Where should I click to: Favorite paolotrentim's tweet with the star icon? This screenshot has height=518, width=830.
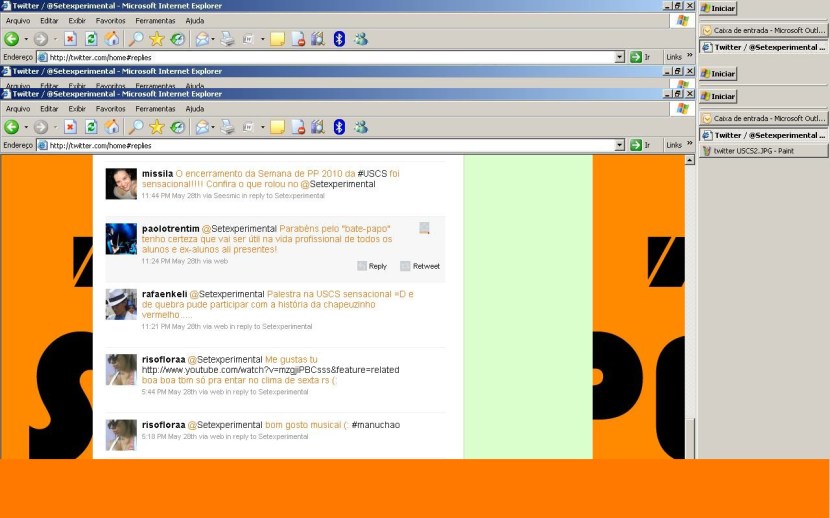(424, 229)
